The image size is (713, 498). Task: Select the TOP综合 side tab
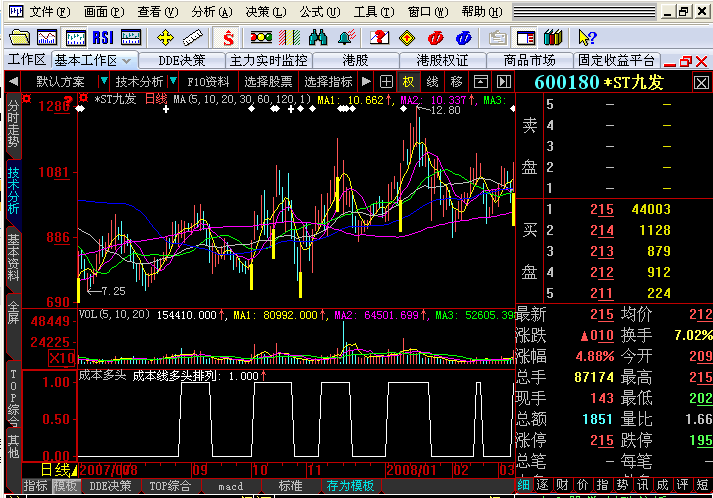click(x=13, y=397)
